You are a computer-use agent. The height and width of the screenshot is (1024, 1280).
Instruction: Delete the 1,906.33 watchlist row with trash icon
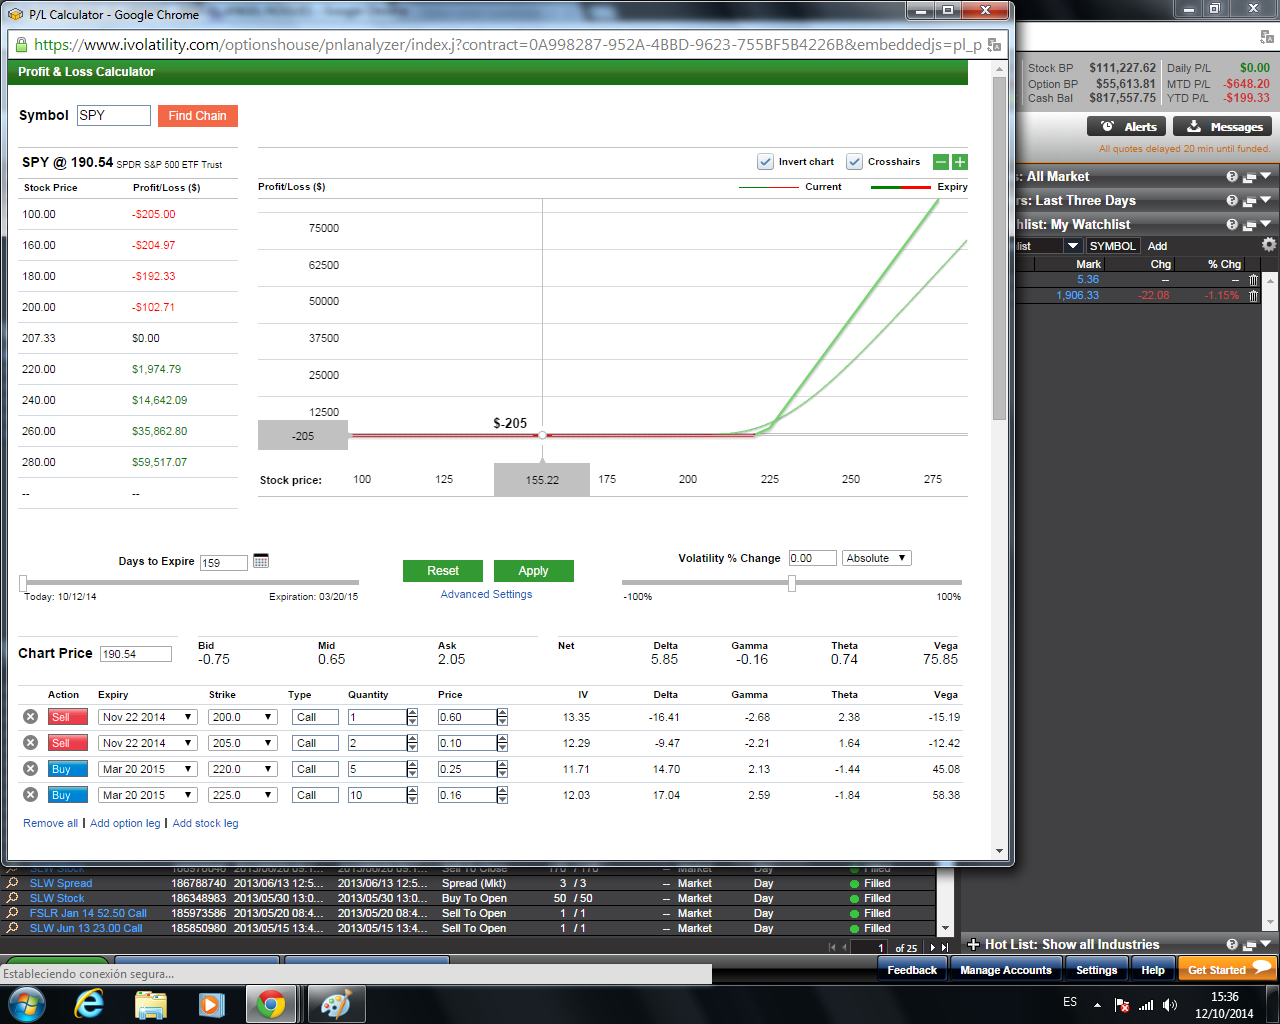1254,296
